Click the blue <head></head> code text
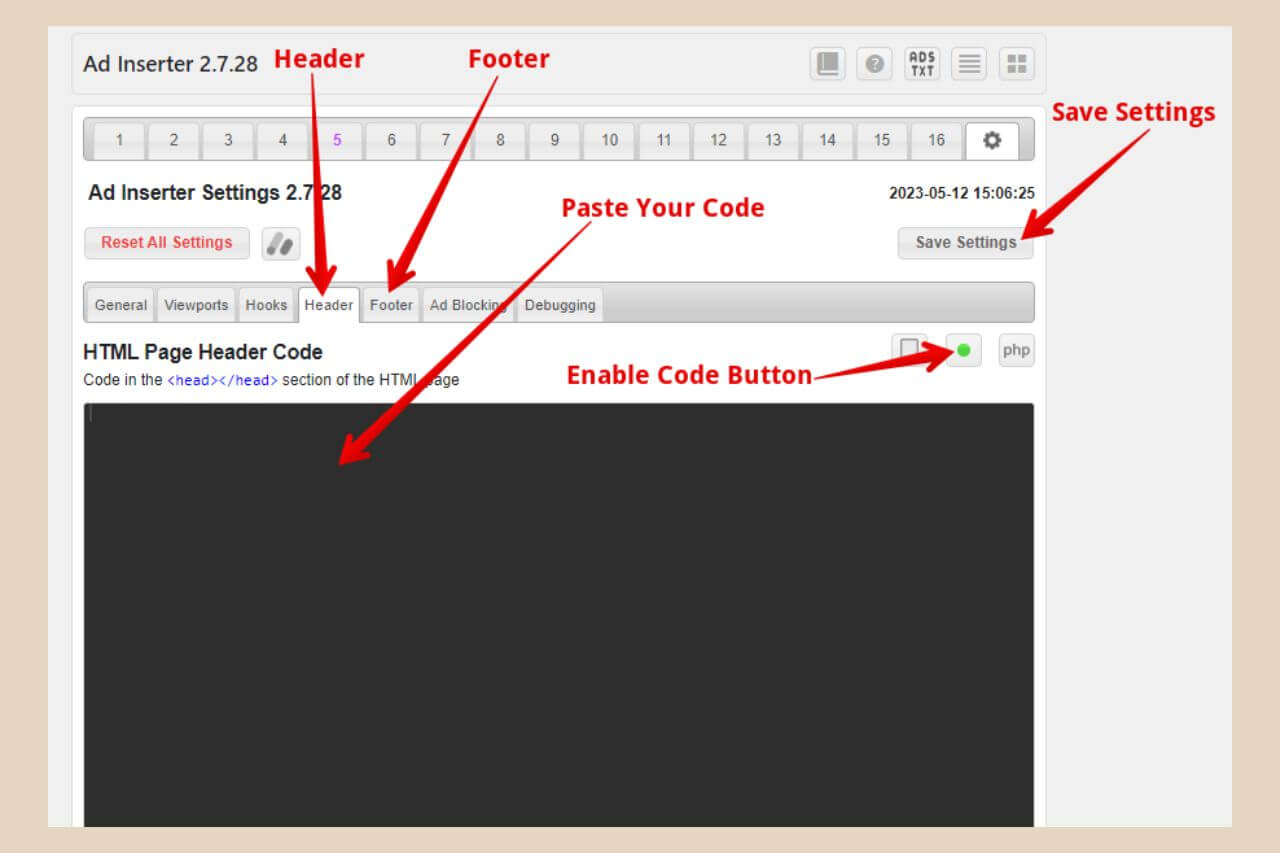 coord(223,381)
